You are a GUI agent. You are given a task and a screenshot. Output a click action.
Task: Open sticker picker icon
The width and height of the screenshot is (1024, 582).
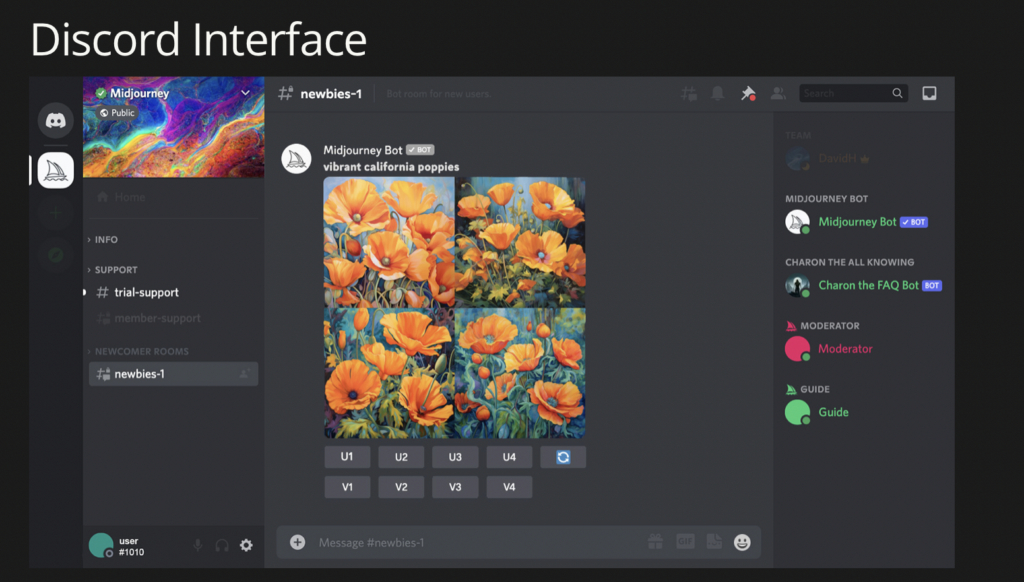click(x=714, y=542)
